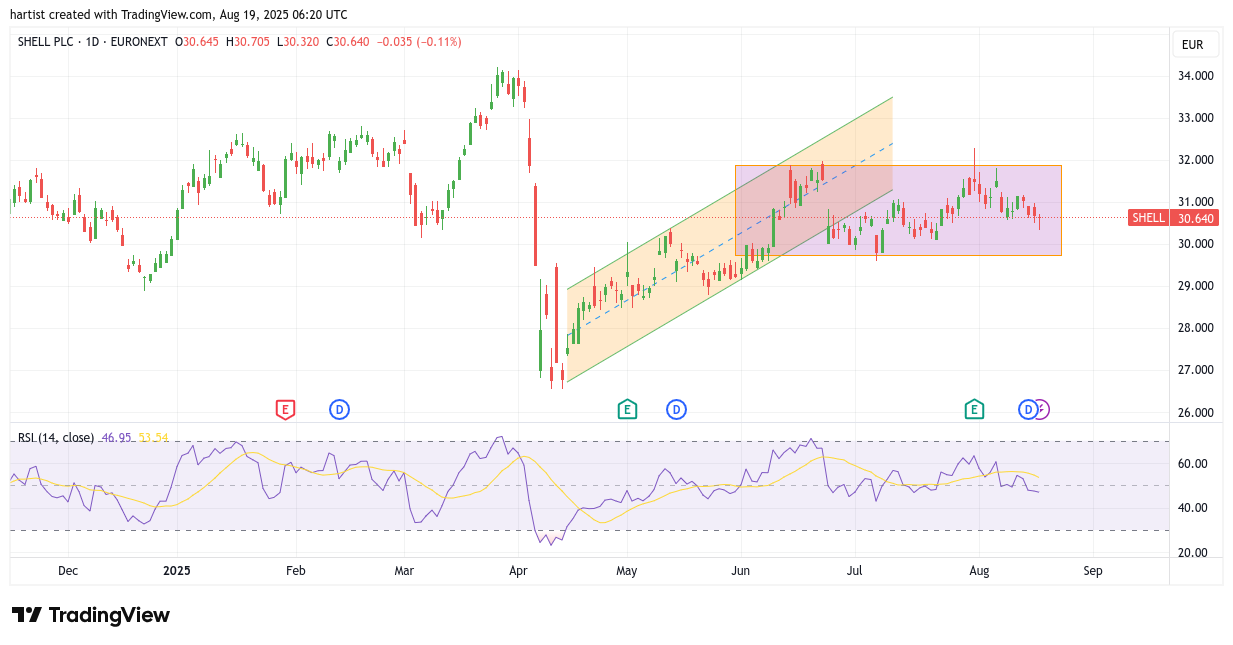Click the 31.000 price axis label

tap(1196, 202)
